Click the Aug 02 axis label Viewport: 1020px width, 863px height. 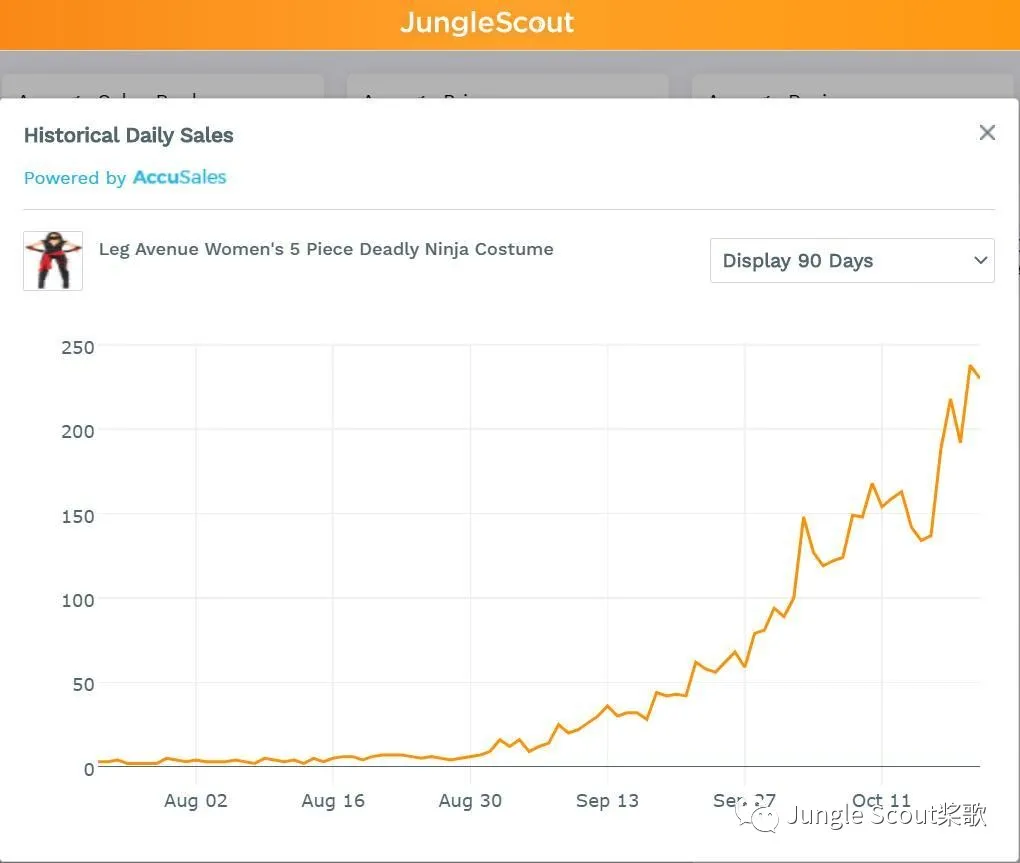pyautogui.click(x=196, y=801)
